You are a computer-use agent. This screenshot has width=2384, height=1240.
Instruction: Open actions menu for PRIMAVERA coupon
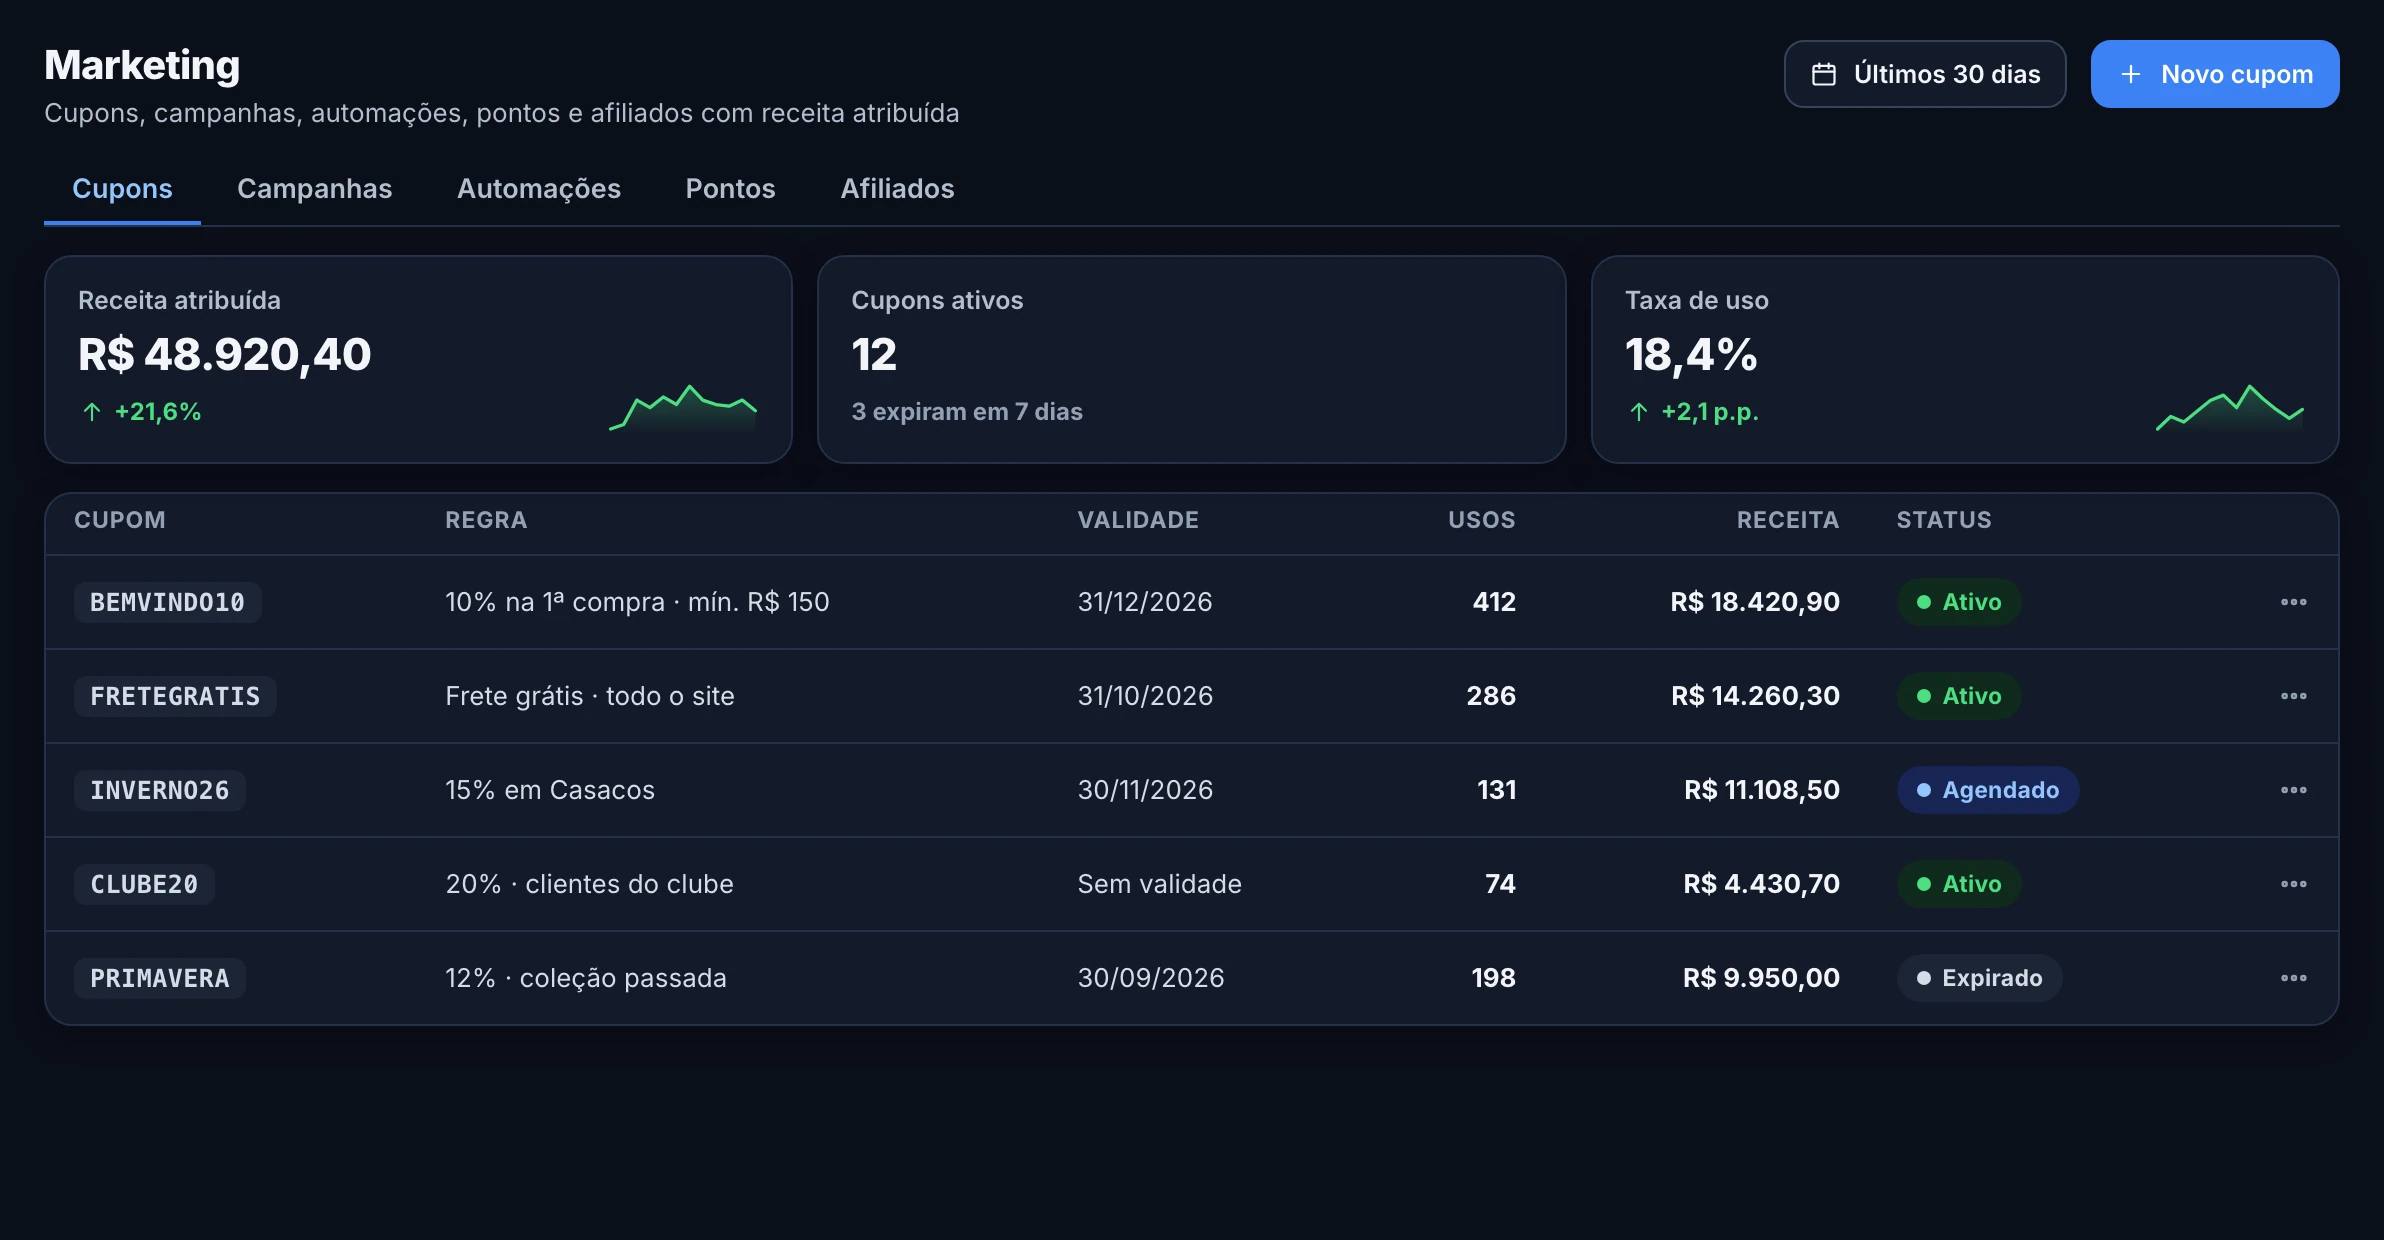pyautogui.click(x=2293, y=978)
